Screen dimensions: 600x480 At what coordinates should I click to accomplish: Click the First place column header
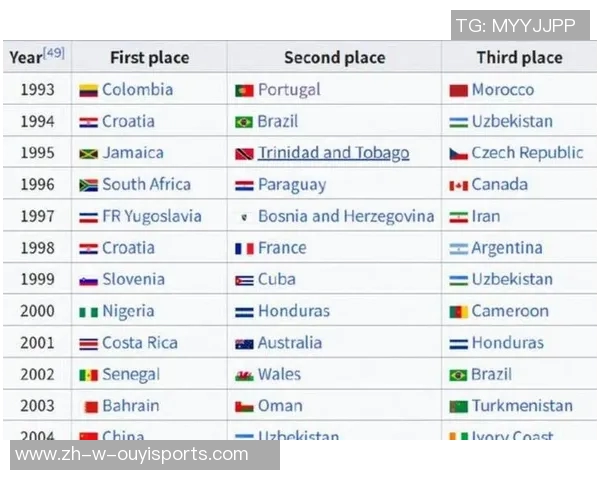click(149, 57)
